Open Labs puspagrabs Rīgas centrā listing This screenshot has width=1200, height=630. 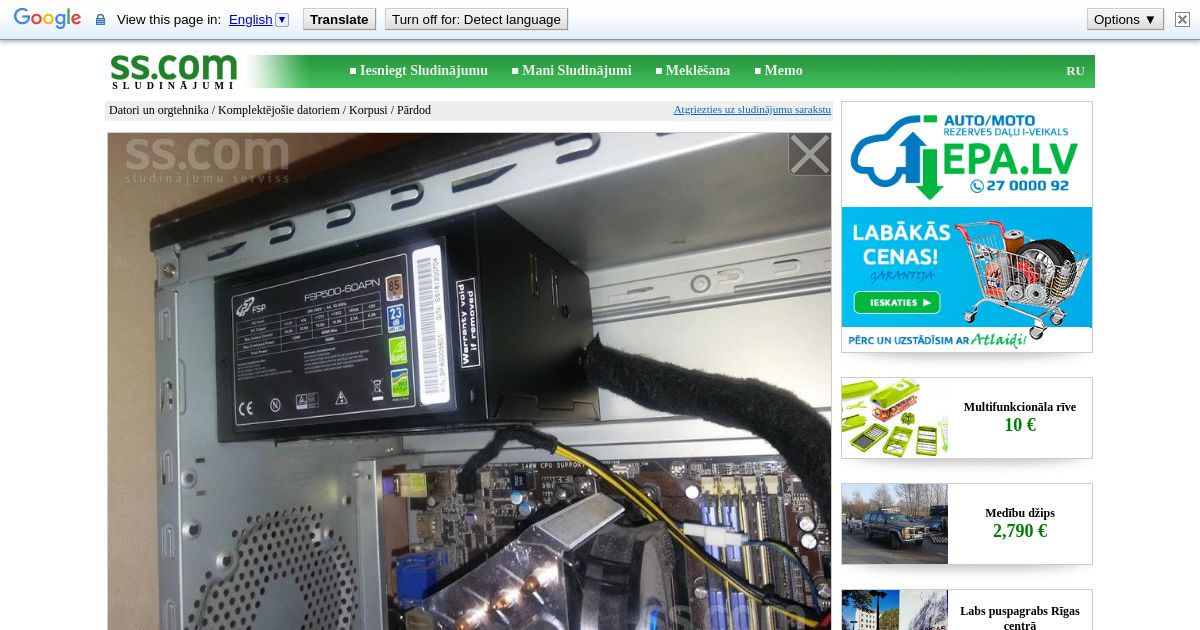pos(1020,618)
